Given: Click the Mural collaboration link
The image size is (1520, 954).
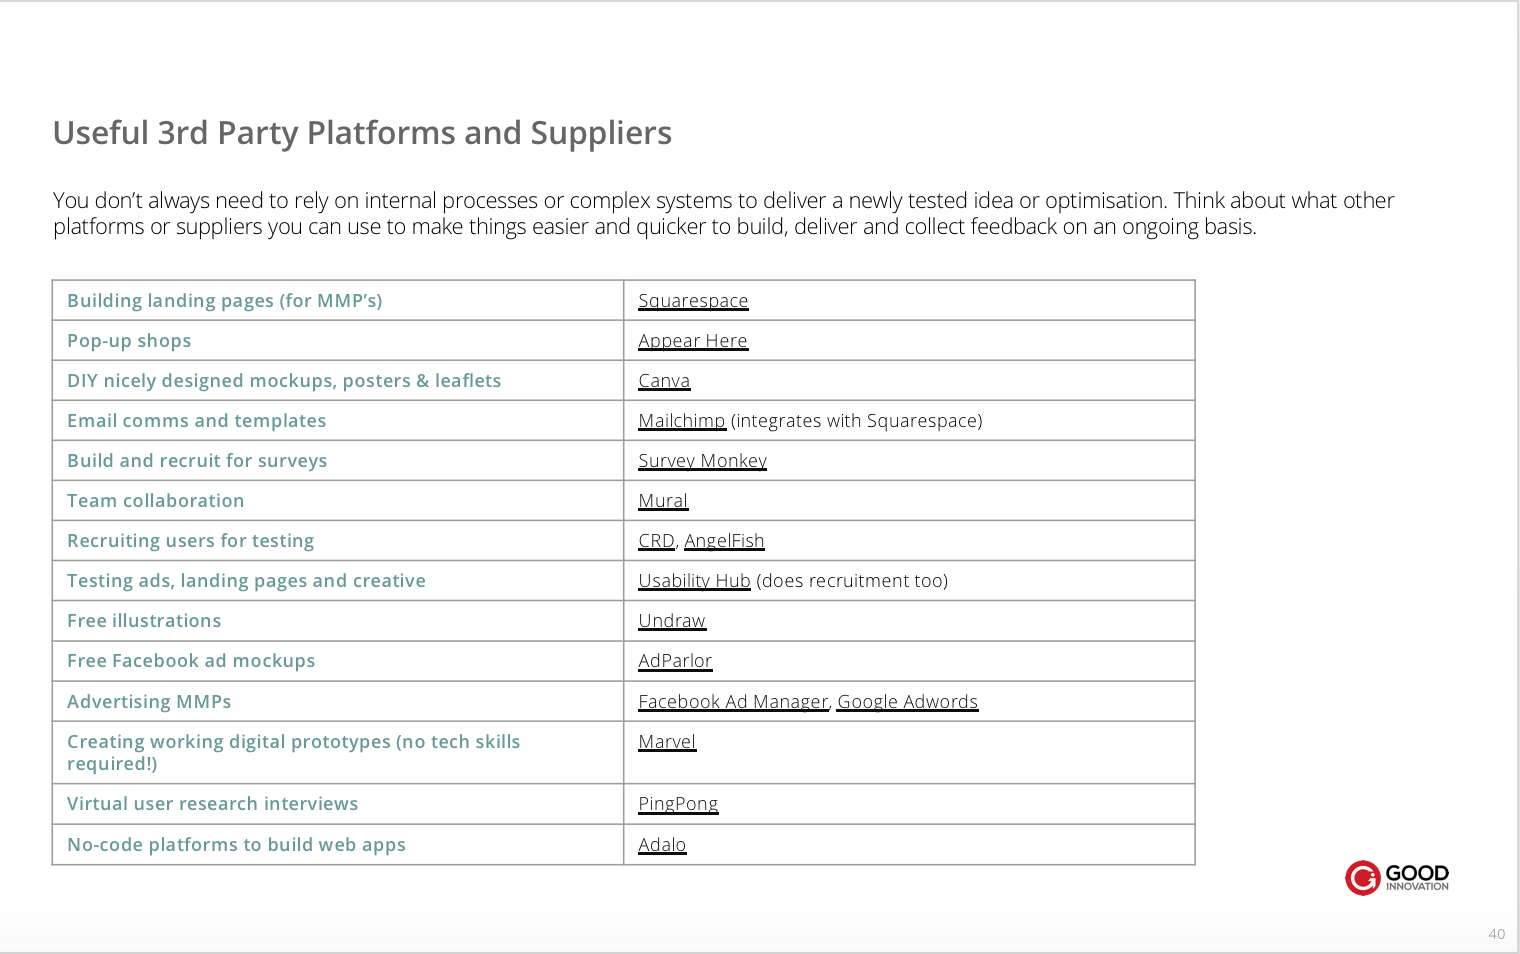Looking at the screenshot, I should point(663,501).
